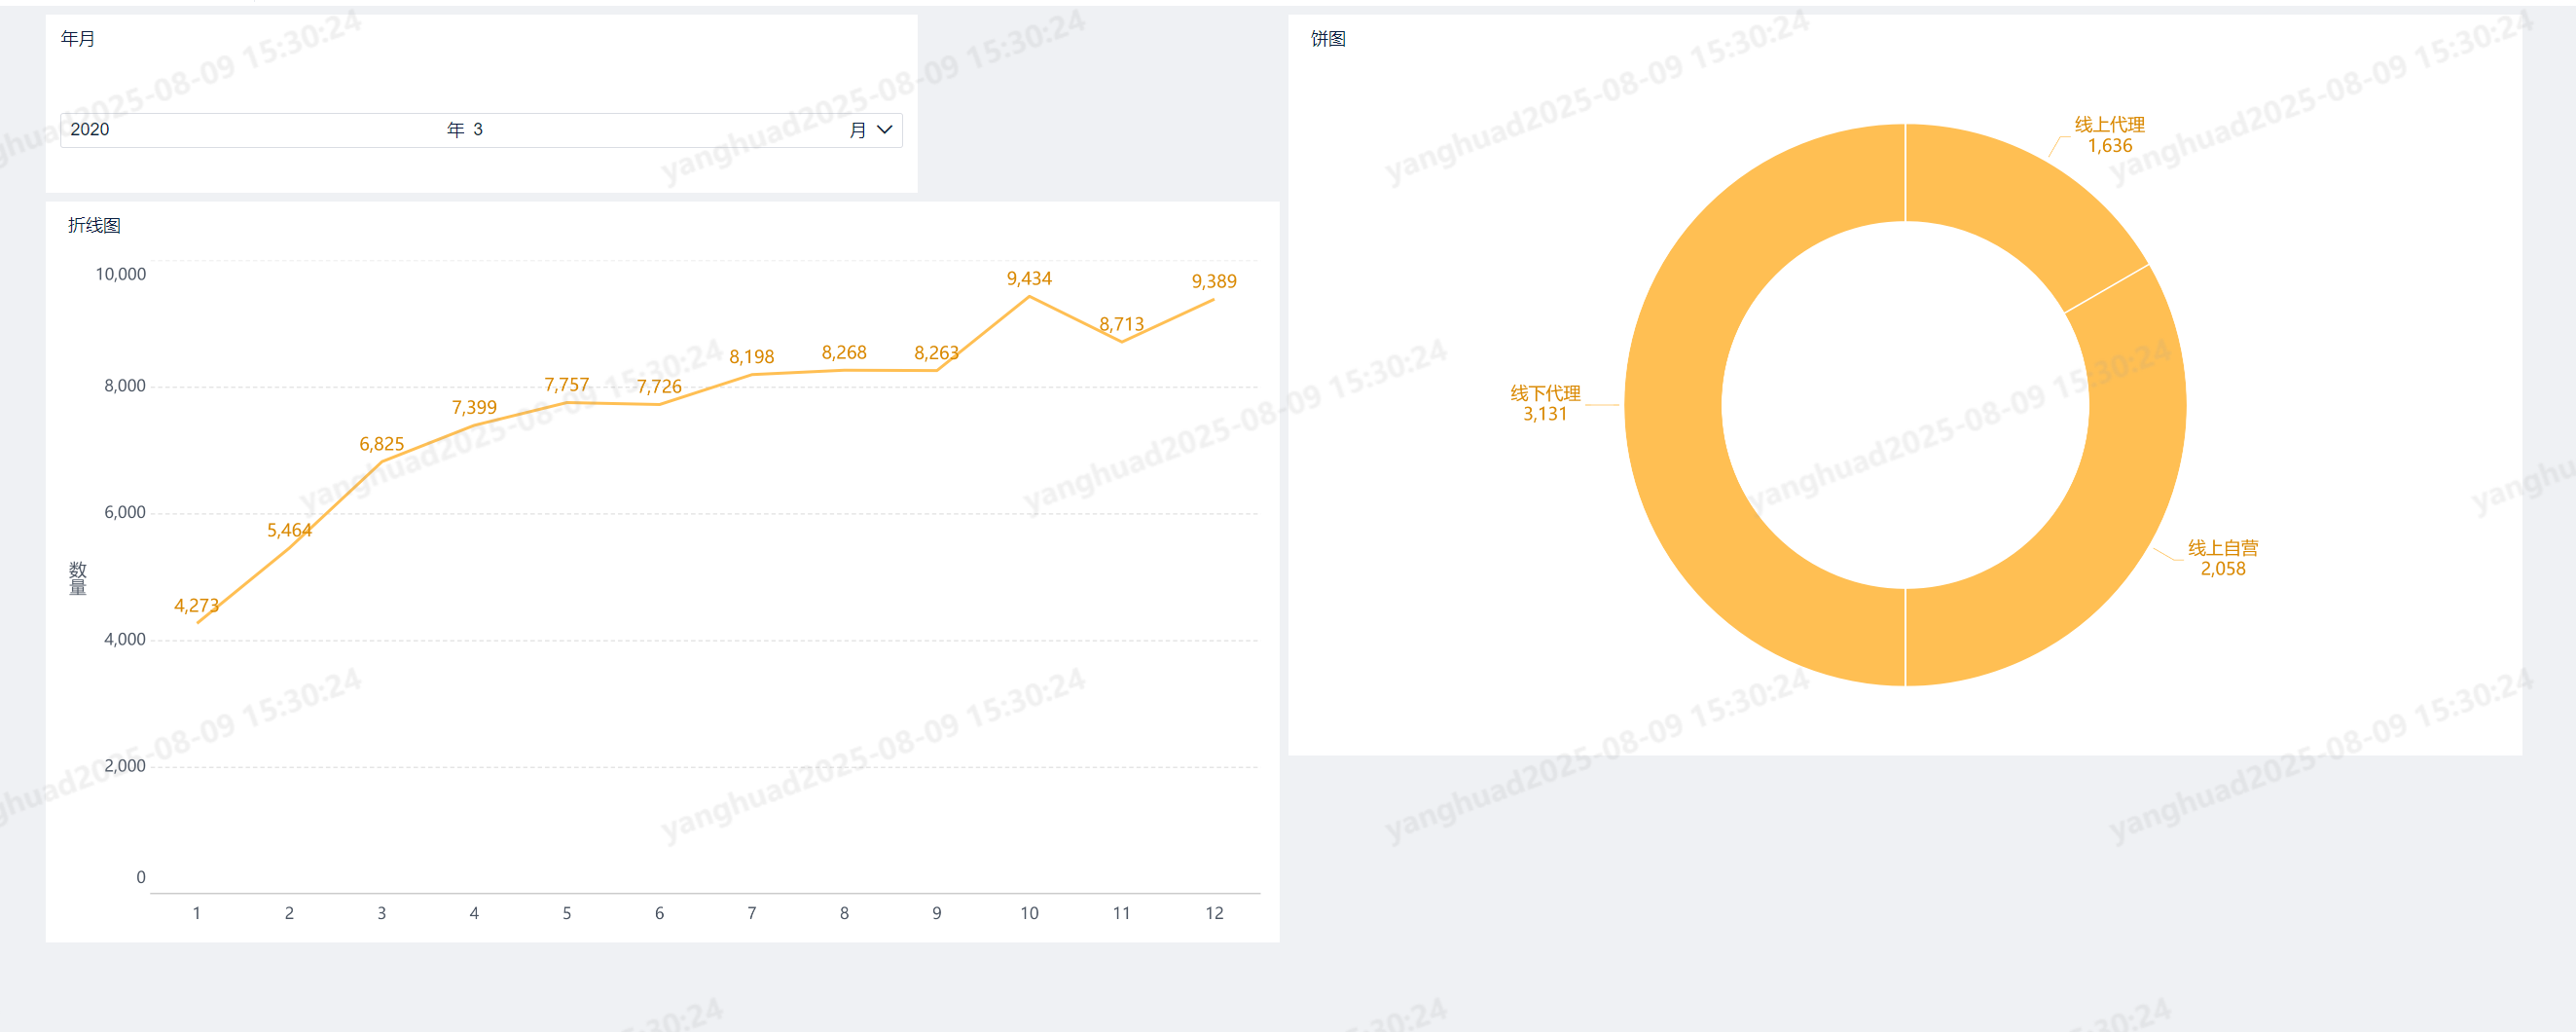Click the 9,434 data point at month 10
This screenshot has height=1032, width=2576.
pyautogui.click(x=1029, y=297)
